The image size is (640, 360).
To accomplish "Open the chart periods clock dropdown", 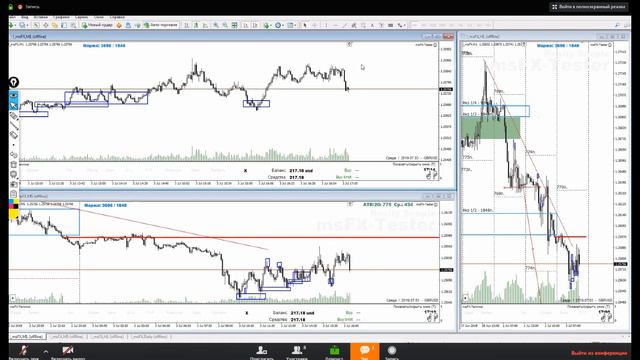I will pos(279,25).
